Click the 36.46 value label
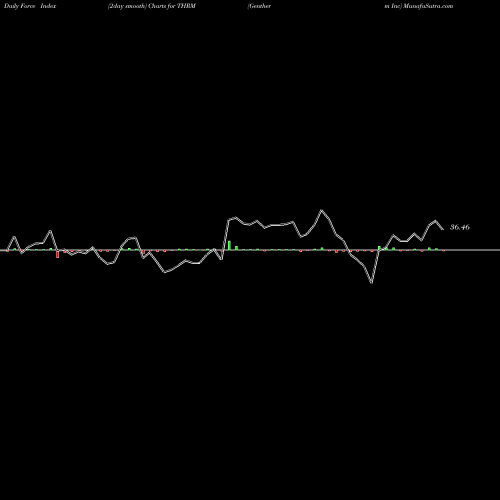 (x=460, y=227)
